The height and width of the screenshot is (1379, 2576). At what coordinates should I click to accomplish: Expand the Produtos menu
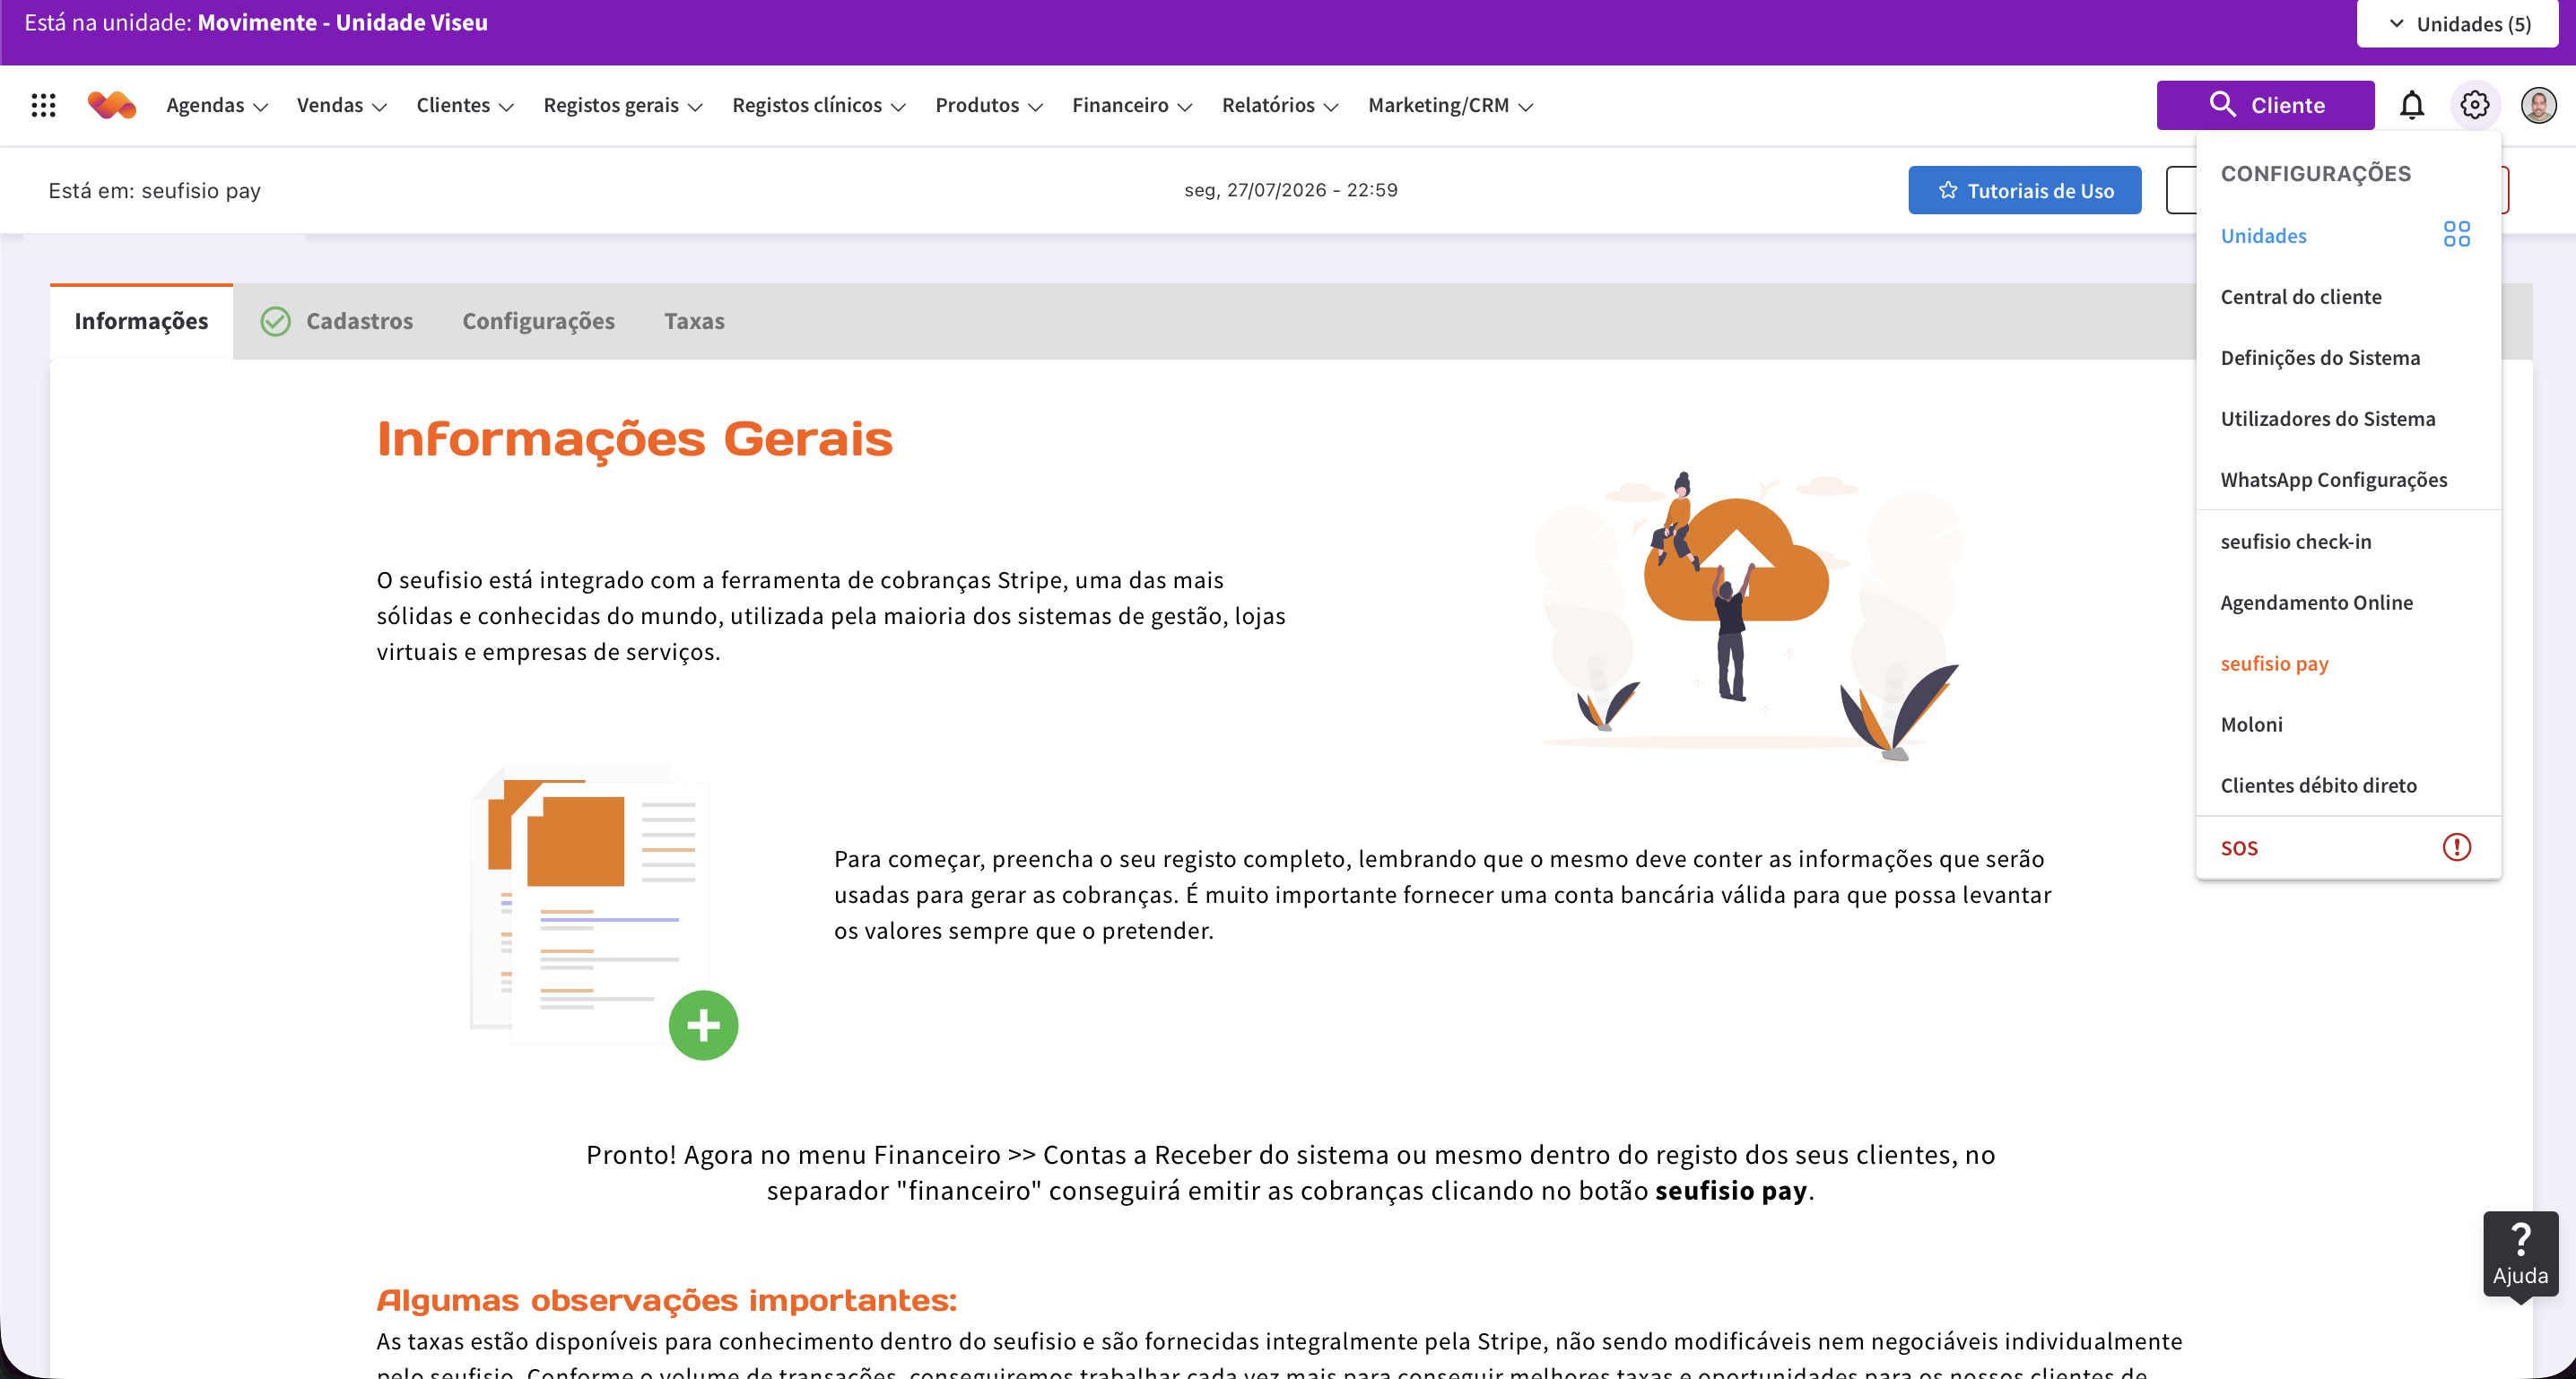tap(989, 105)
